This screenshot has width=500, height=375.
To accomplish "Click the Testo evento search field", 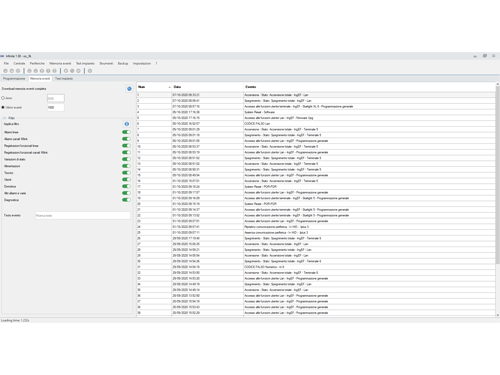I will (x=83, y=216).
